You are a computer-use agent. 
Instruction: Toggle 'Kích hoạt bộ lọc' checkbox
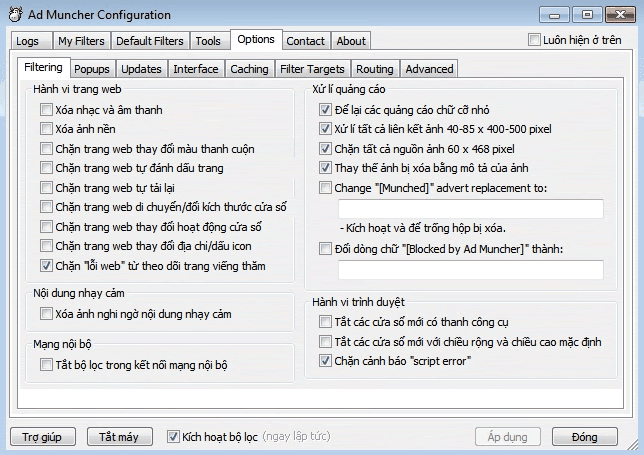coord(173,437)
